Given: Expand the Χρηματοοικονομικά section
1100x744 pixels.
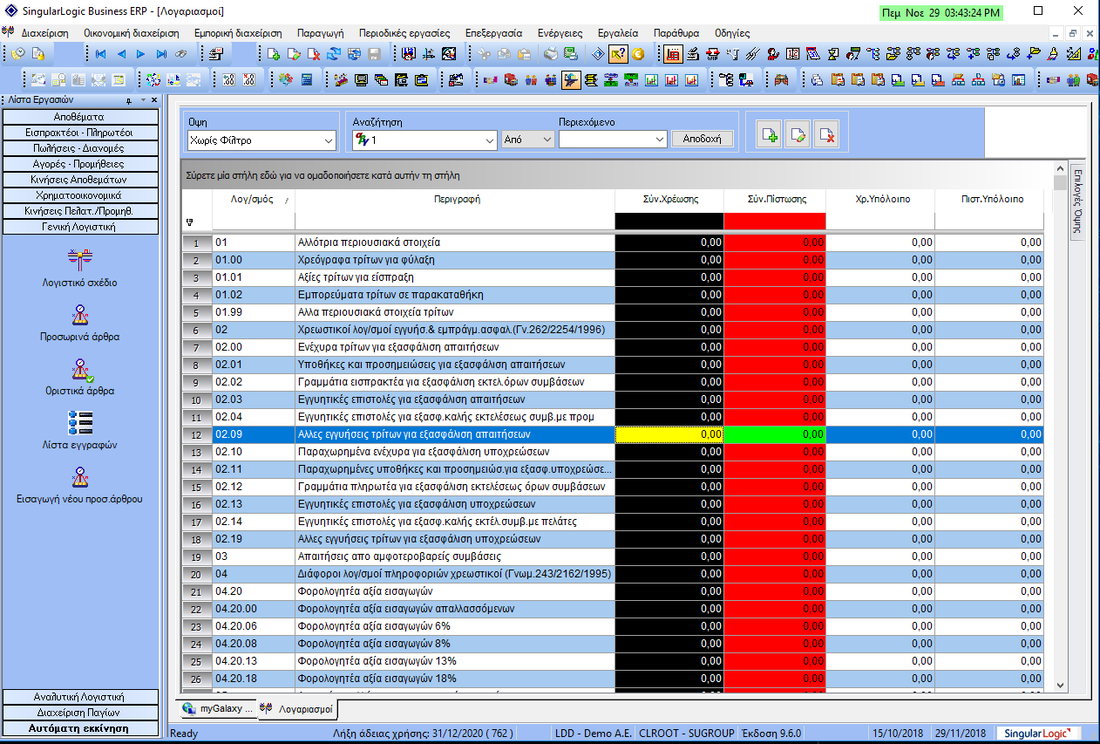Looking at the screenshot, I should click(80, 196).
